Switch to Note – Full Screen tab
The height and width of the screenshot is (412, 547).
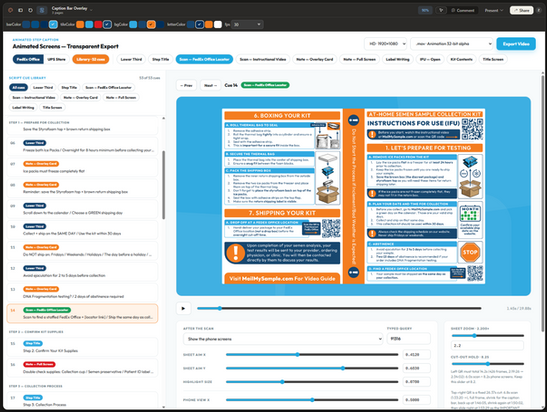(x=359, y=59)
